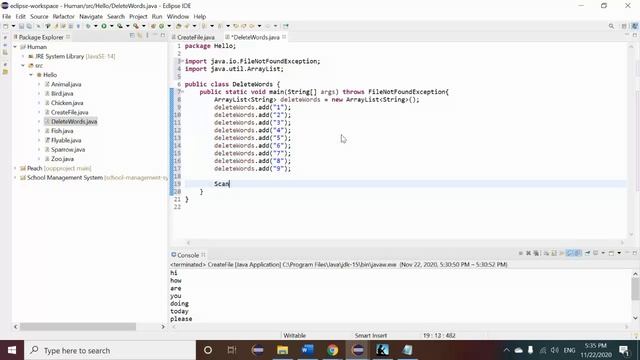
Task: Toggle Show Console on standard error change
Action: 578,253
